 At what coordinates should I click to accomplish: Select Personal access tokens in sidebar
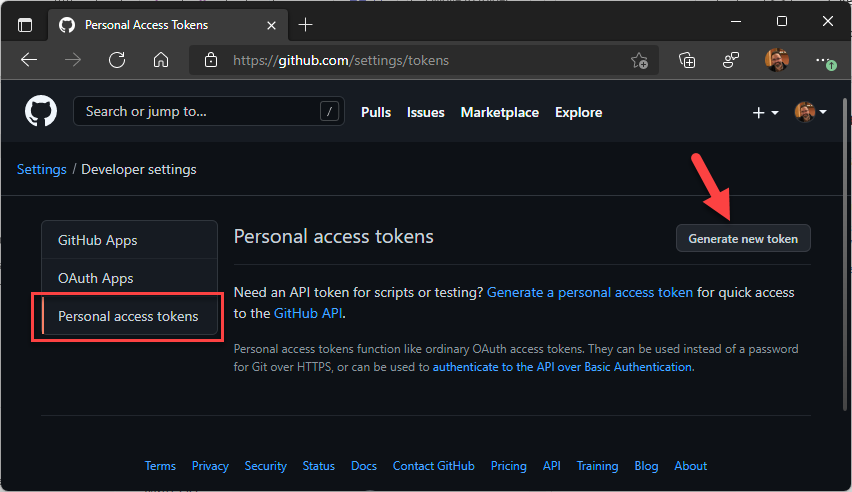[129, 316]
